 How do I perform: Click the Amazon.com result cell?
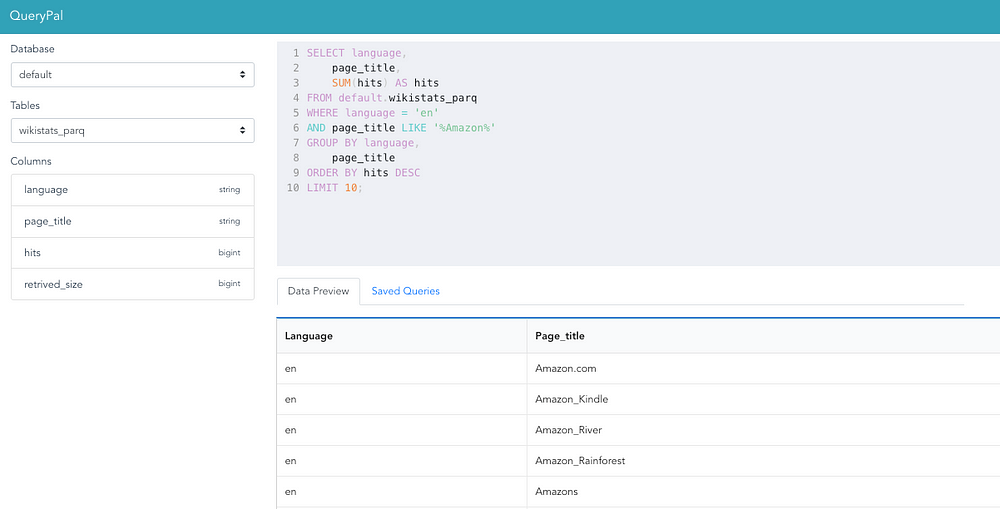click(763, 369)
